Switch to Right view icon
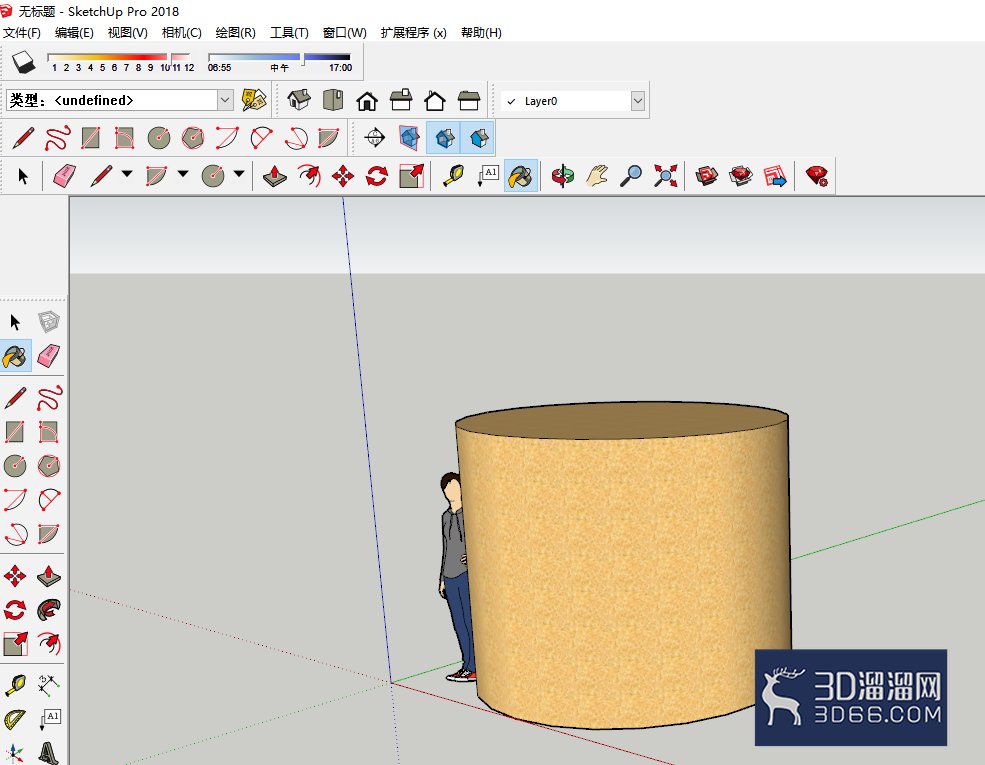This screenshot has width=985, height=765. 401,100
